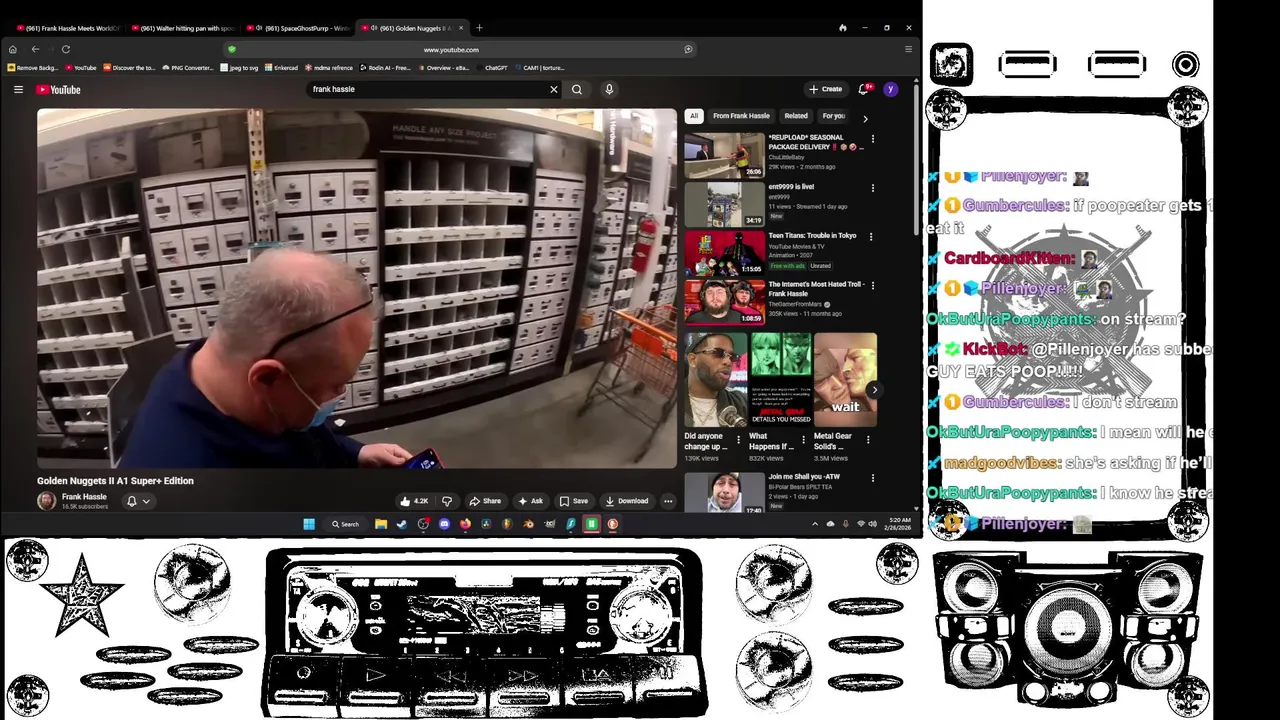
Task: Open the browser menu hamburger
Action: (x=908, y=49)
